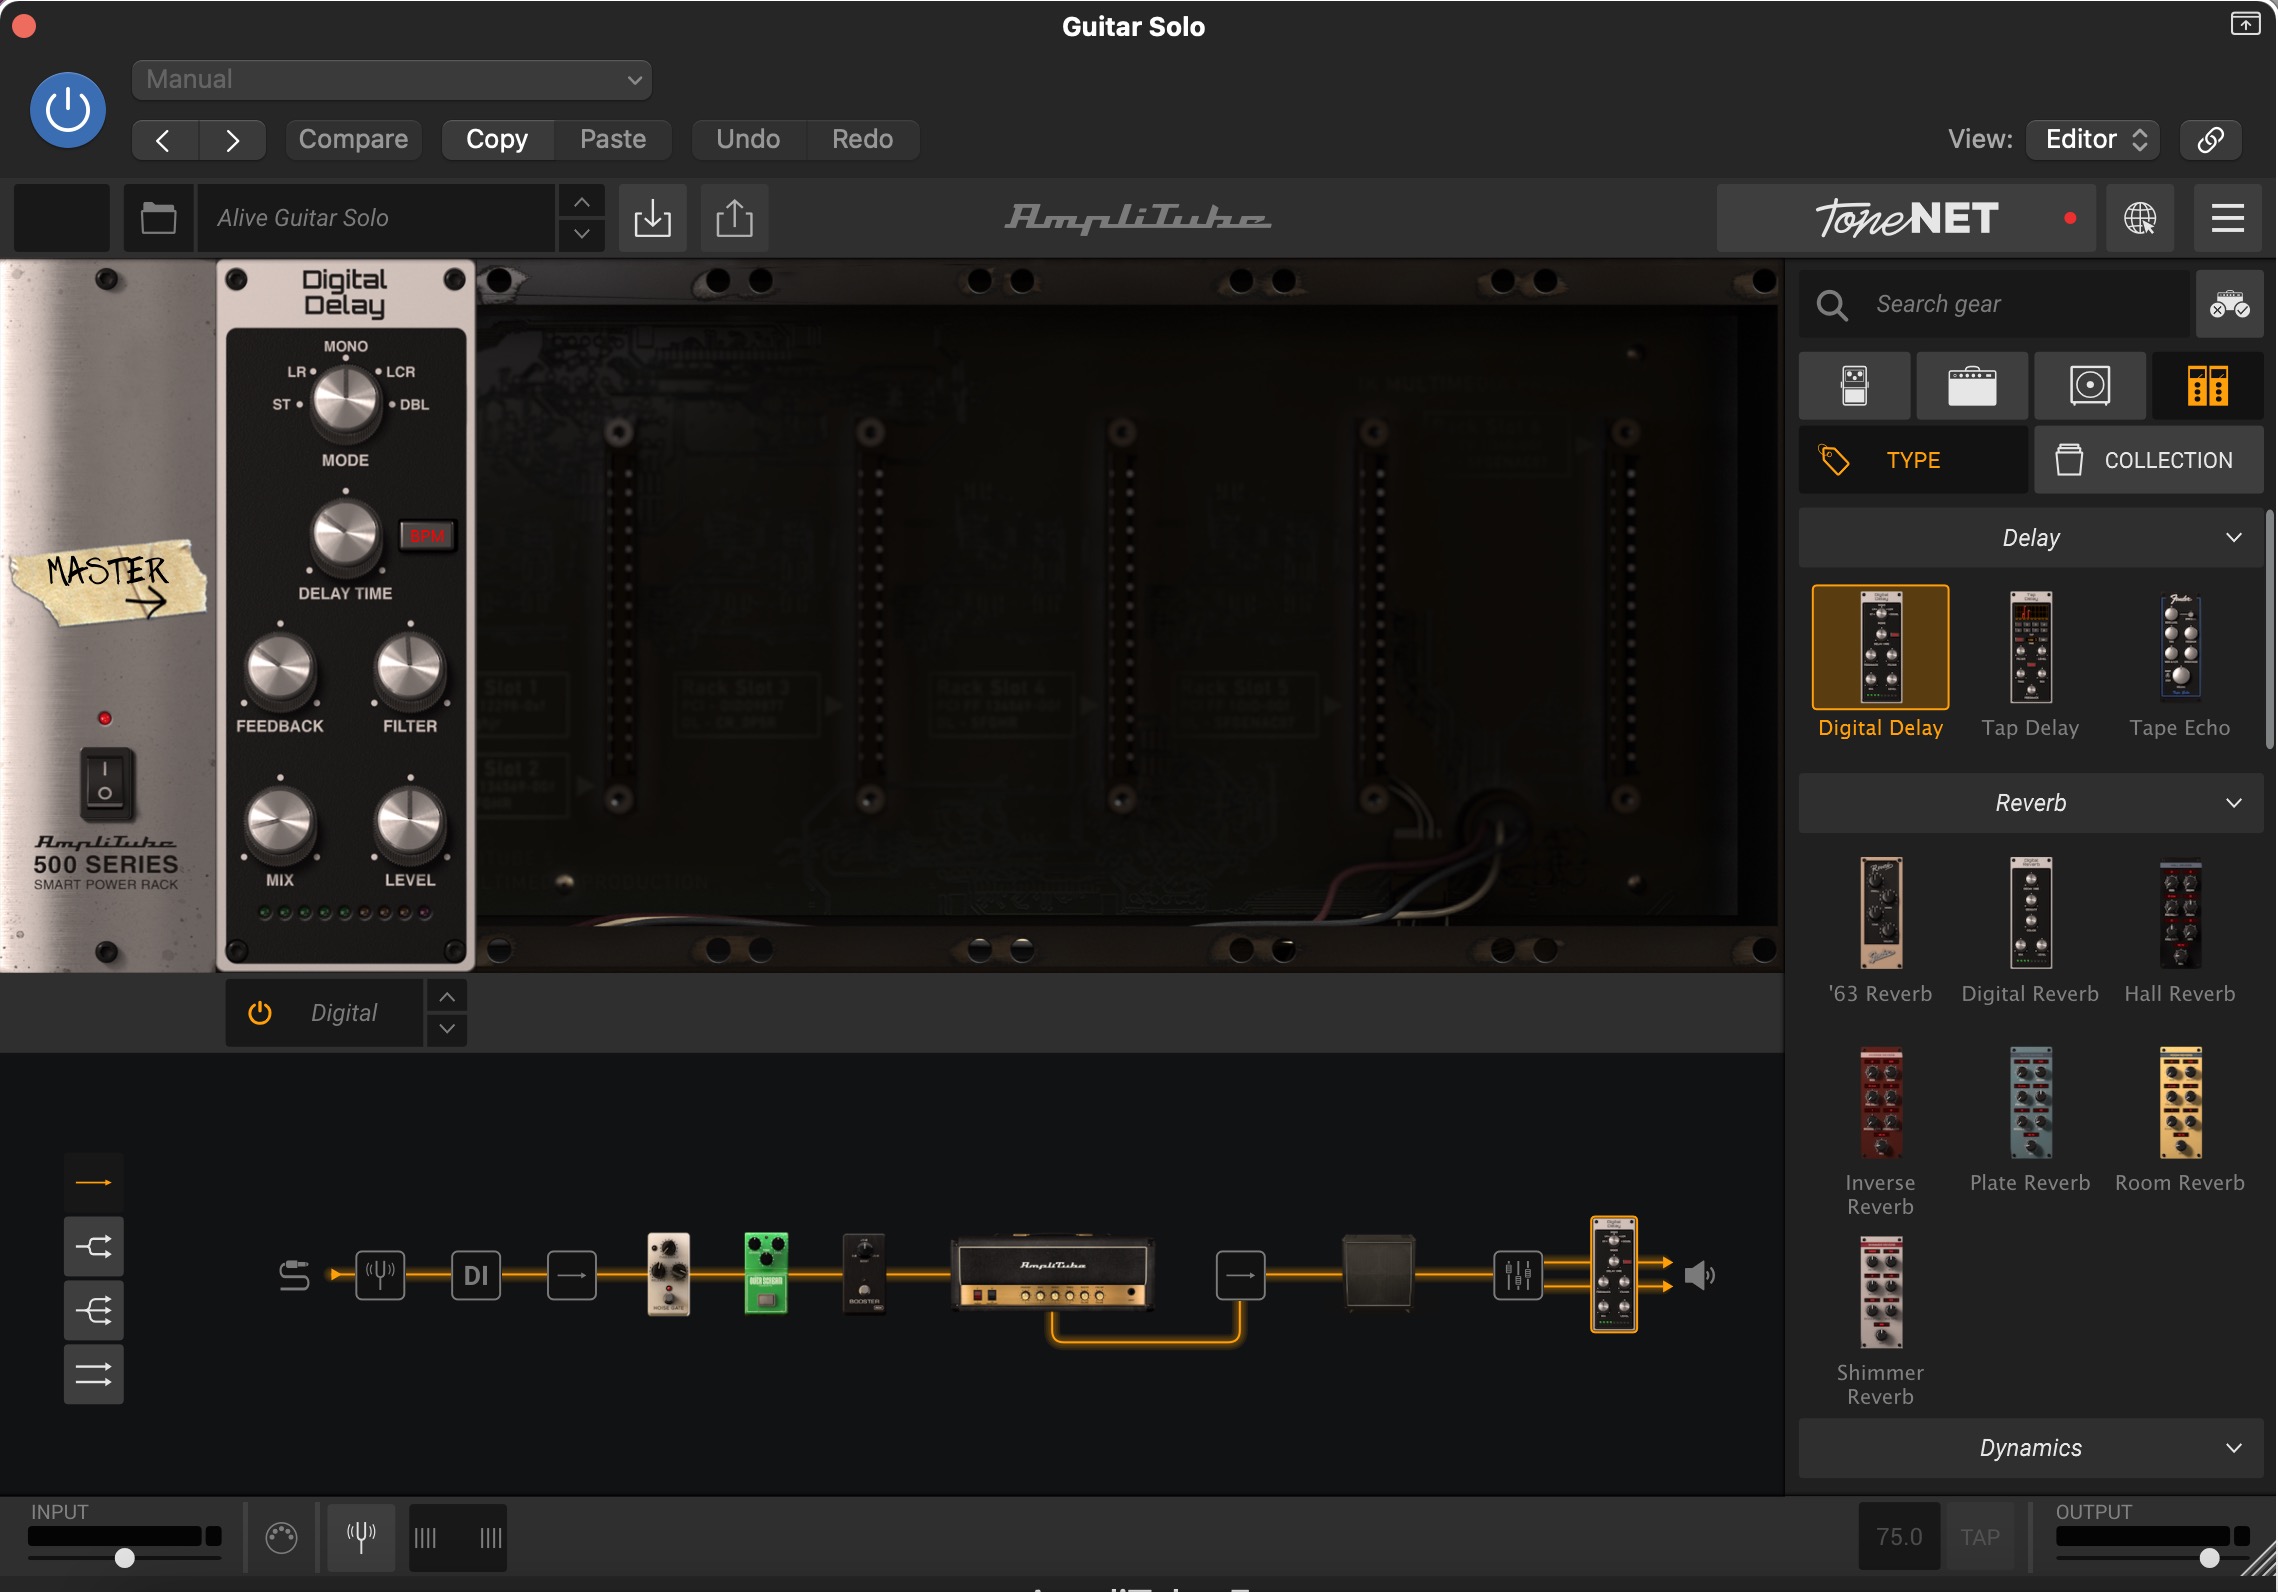Screen dimensions: 2278x1592
Task: Toggle the owned gear filter icon
Action: point(2229,304)
